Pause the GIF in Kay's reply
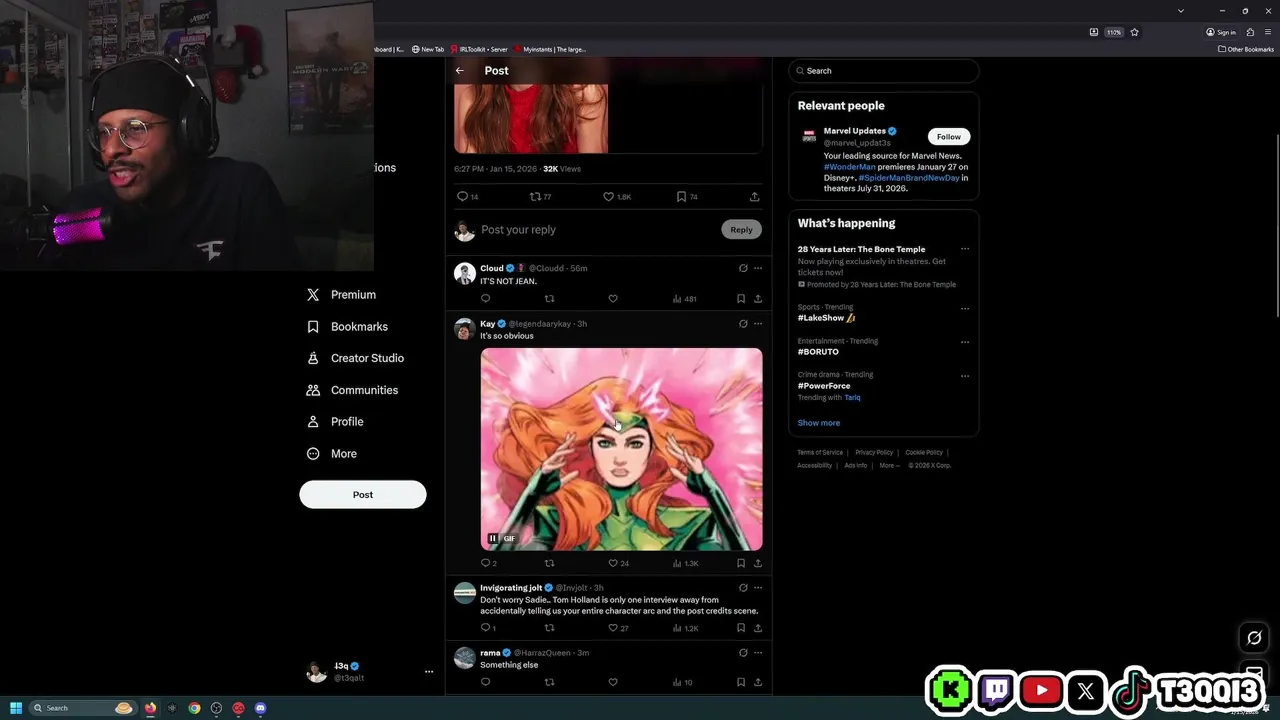Viewport: 1280px width, 720px height. [492, 538]
